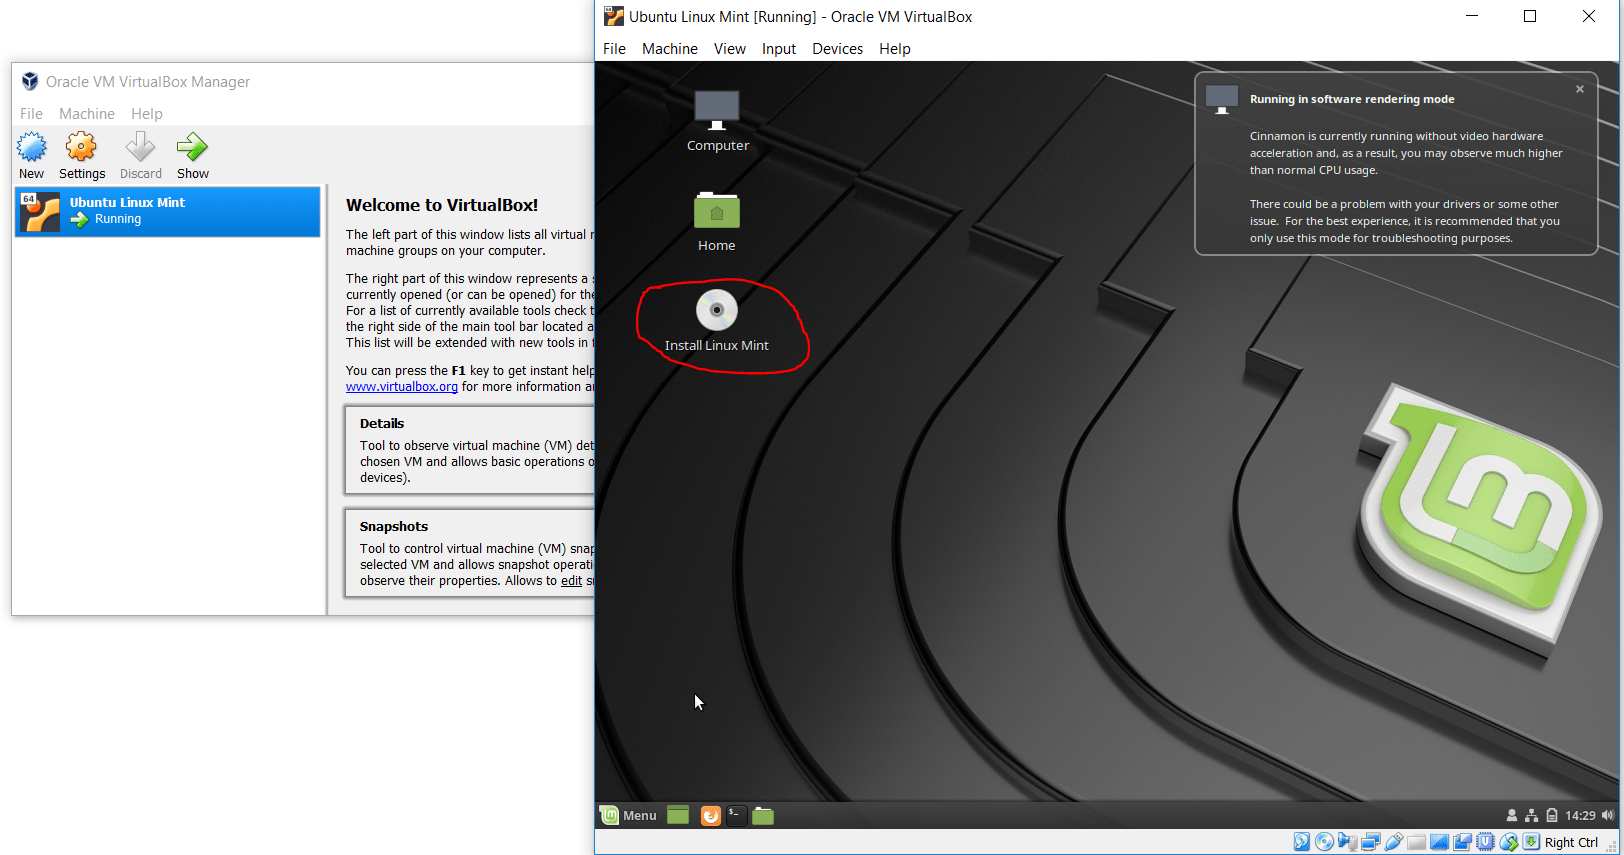The width and height of the screenshot is (1624, 855).
Task: Click the video capture status icon
Action: (1462, 842)
